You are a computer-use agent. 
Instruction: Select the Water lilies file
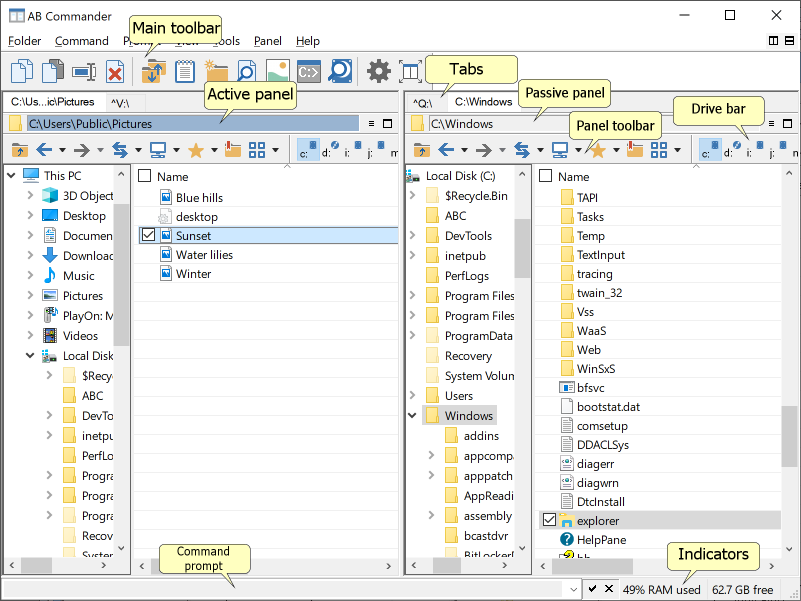[204, 255]
